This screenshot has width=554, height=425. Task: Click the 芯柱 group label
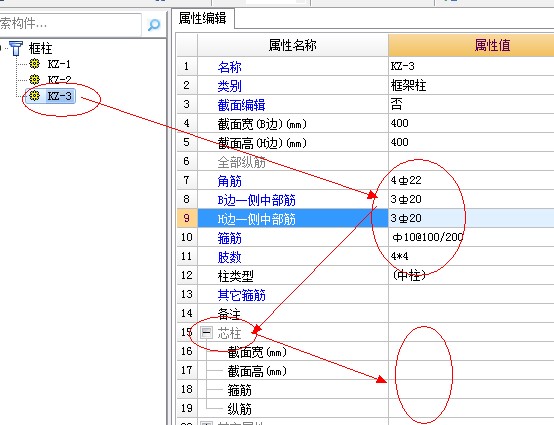tap(230, 333)
